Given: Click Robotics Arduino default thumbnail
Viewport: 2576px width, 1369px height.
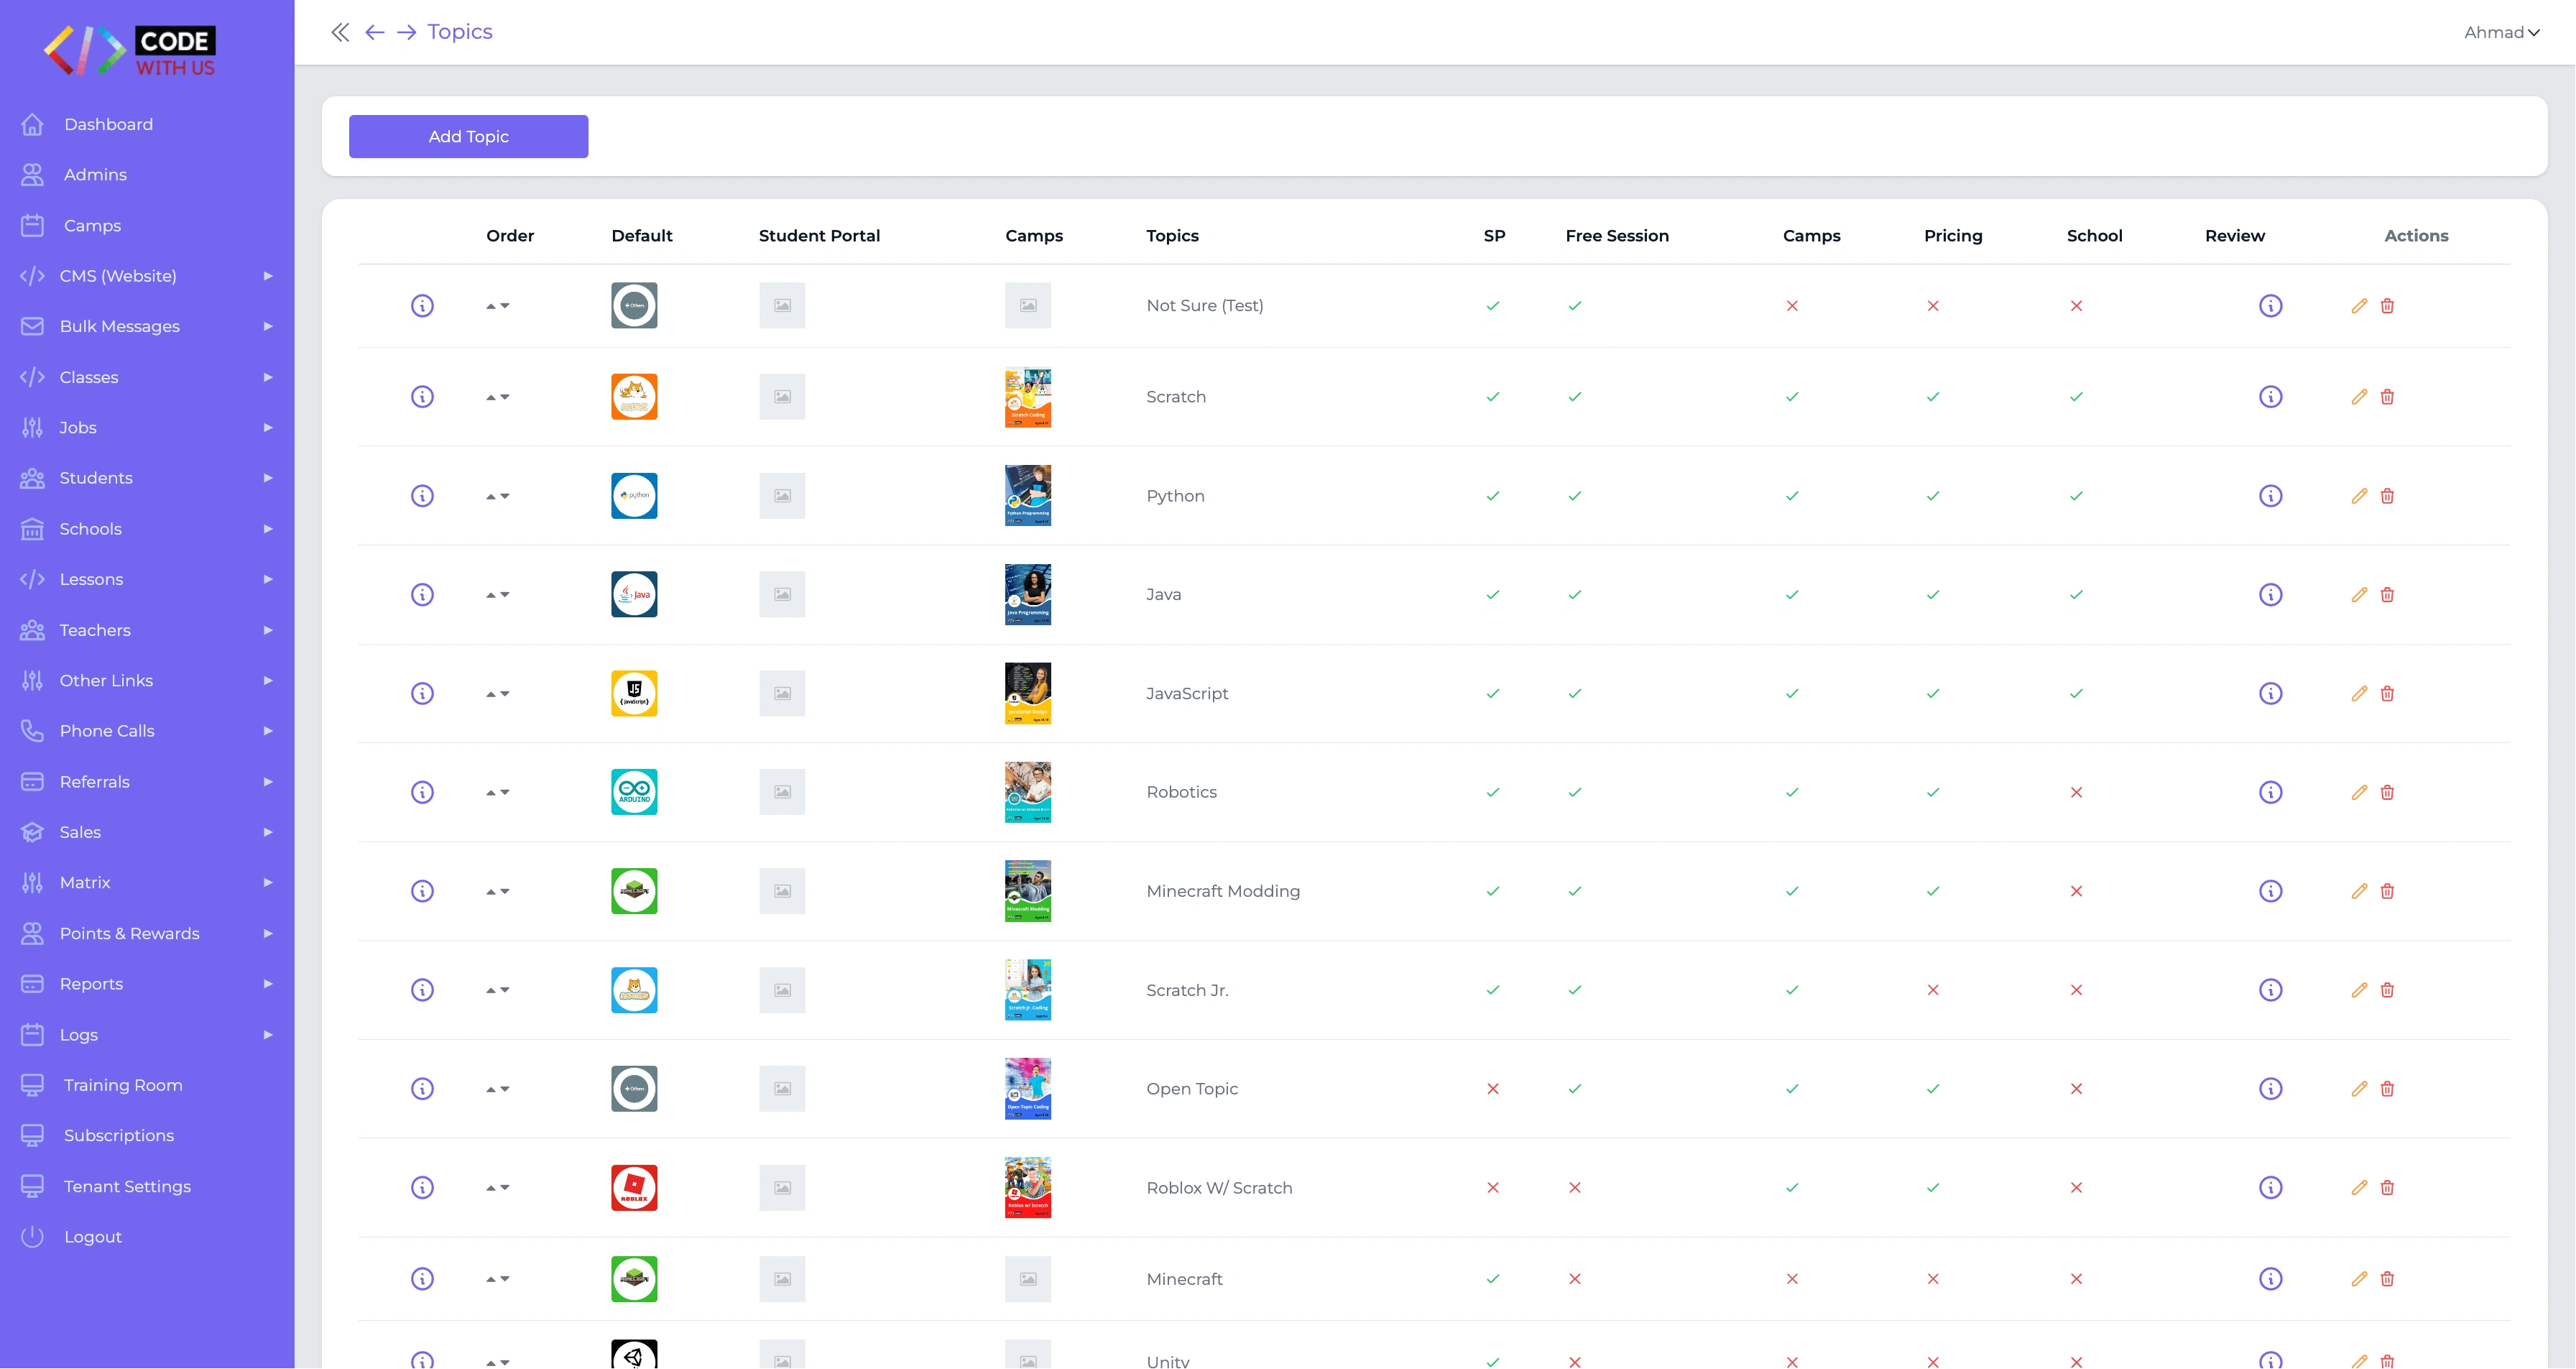Looking at the screenshot, I should (634, 792).
